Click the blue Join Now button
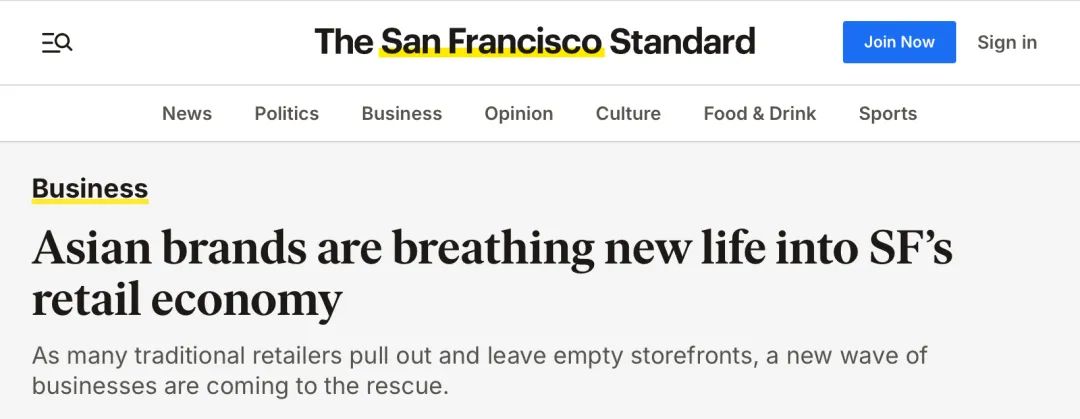This screenshot has height=419, width=1080. coord(899,42)
